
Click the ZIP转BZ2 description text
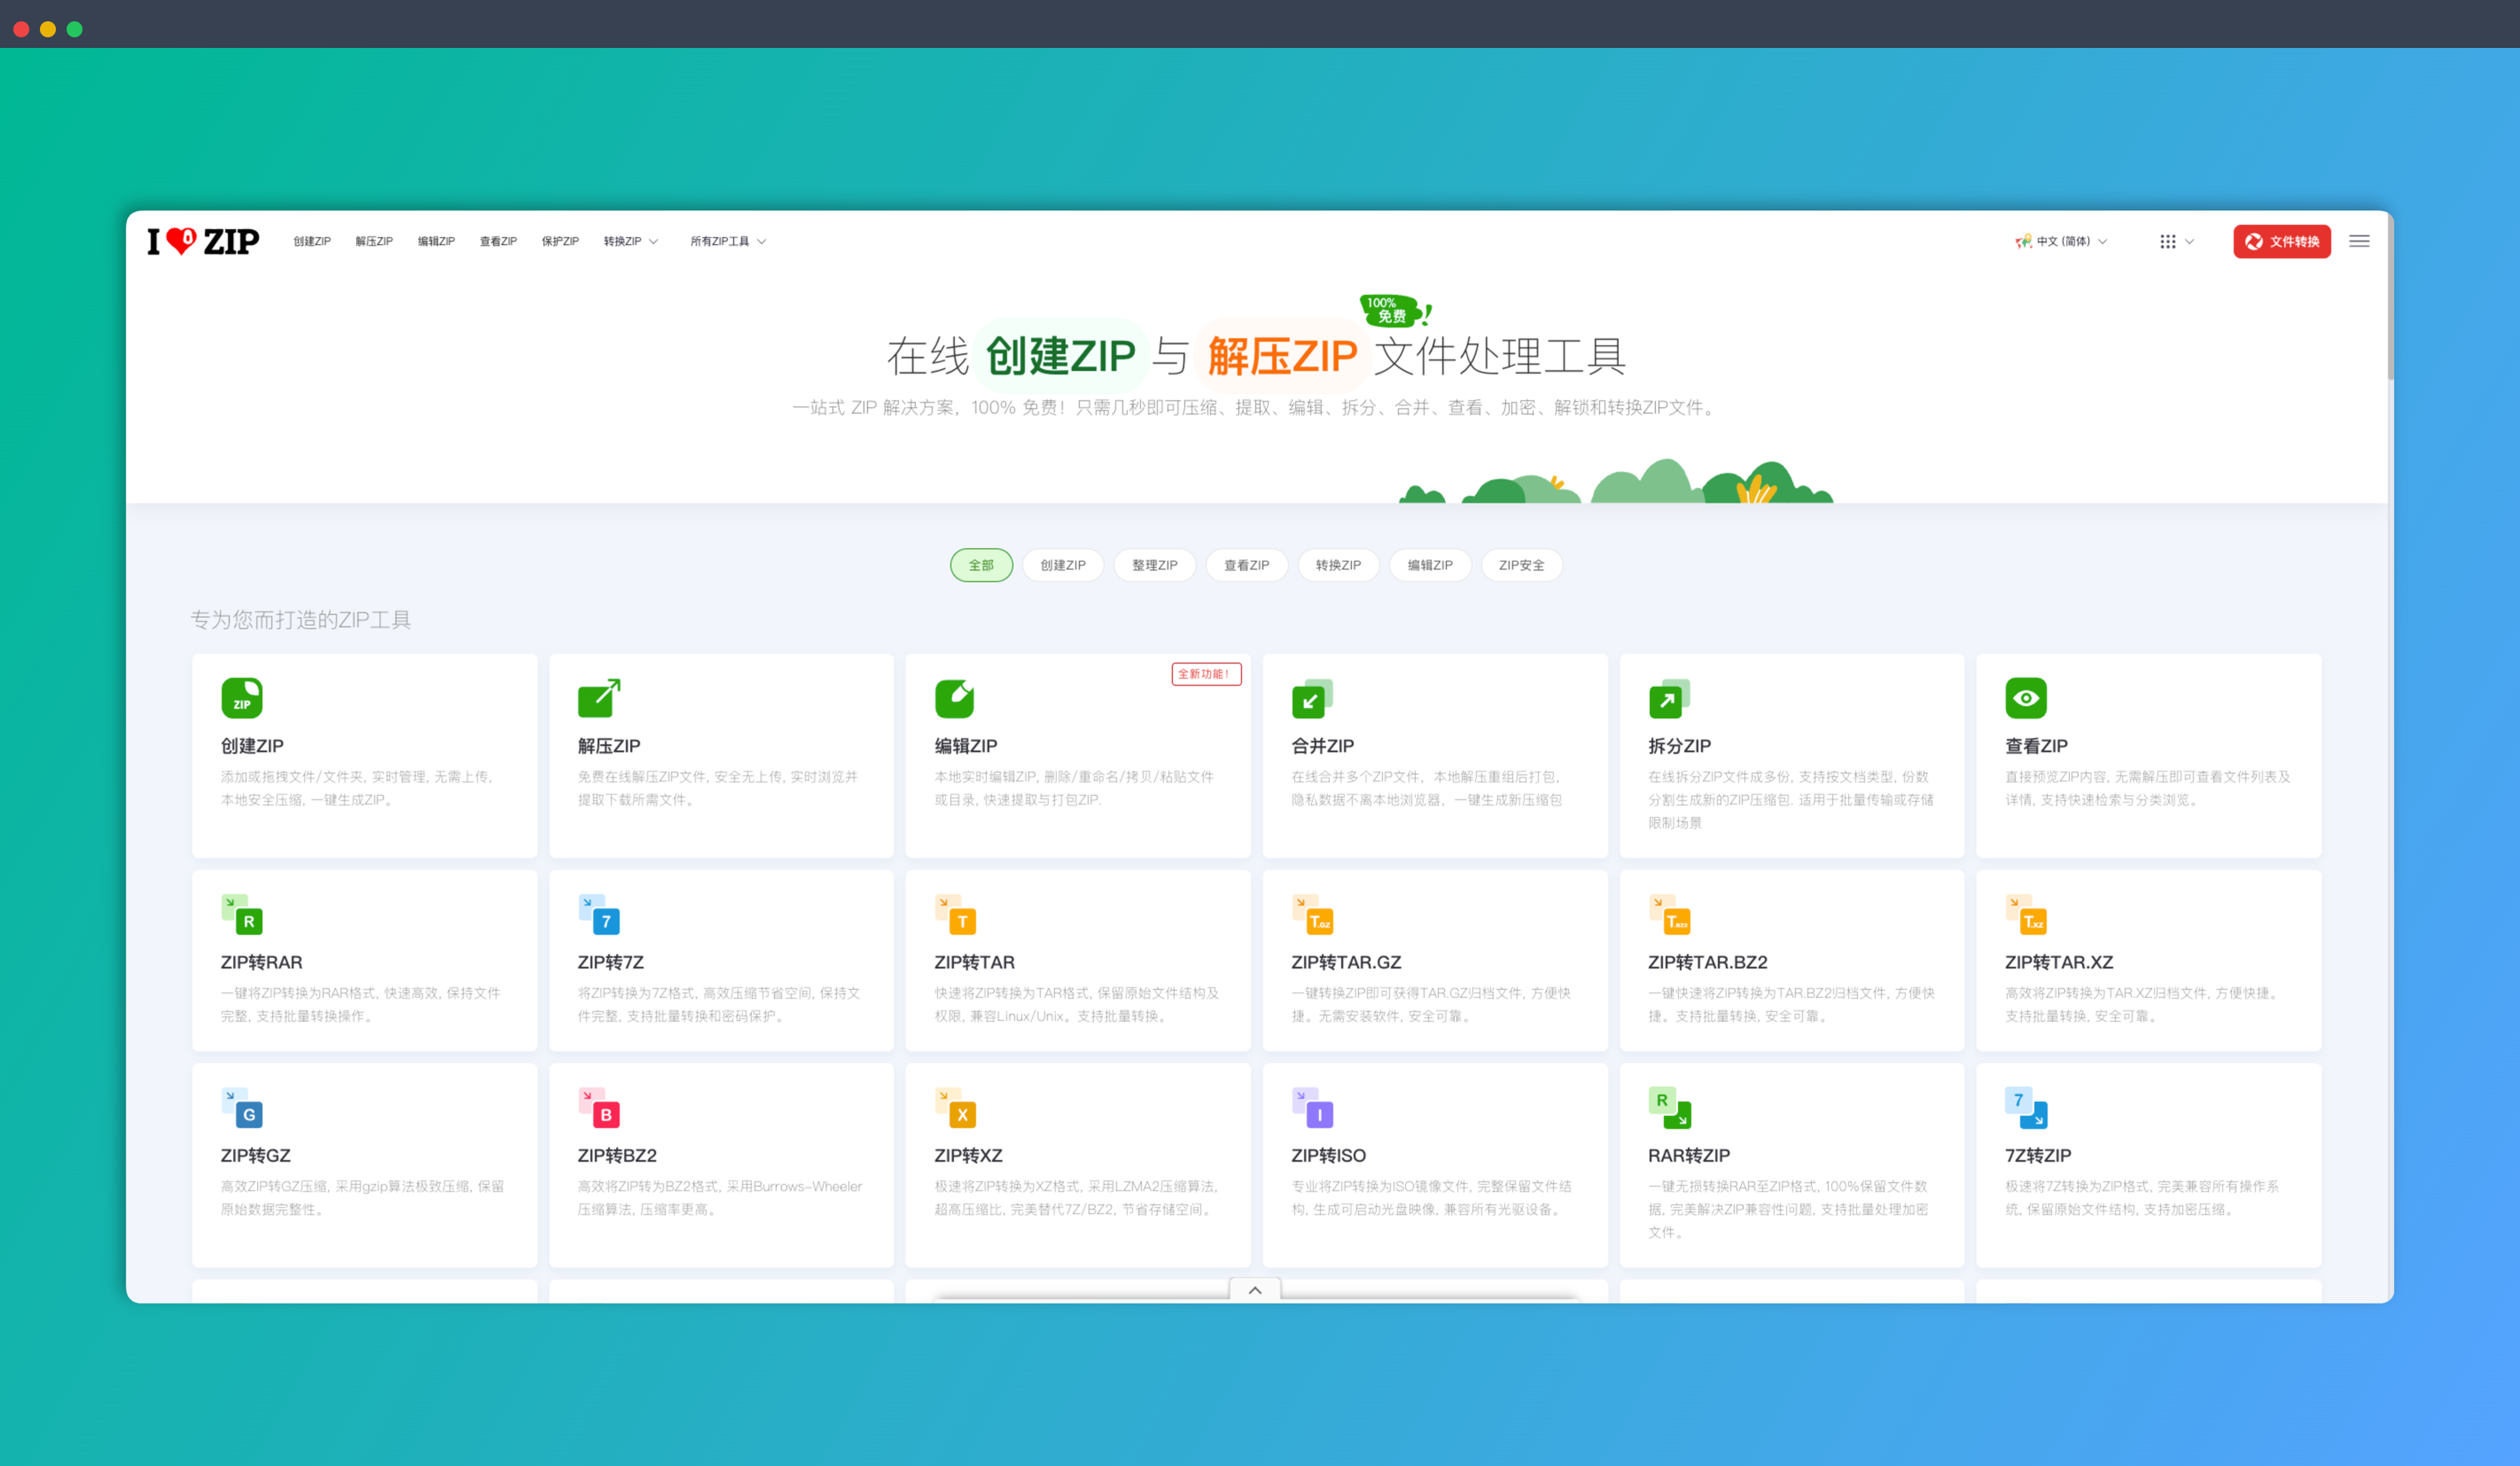(x=719, y=1198)
